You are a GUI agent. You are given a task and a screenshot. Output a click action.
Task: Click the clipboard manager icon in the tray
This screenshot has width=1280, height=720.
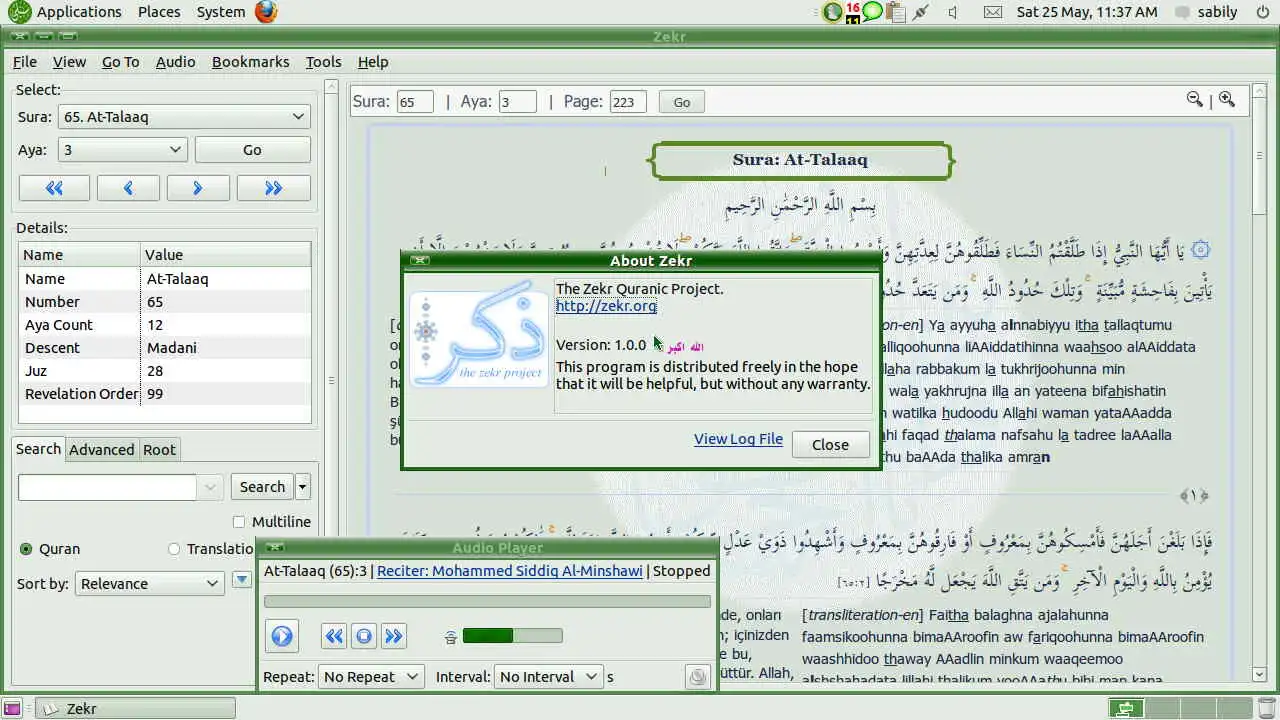point(895,12)
